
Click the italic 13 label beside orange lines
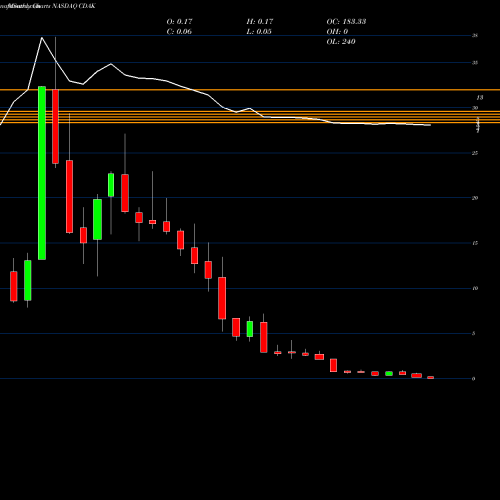tap(479, 98)
